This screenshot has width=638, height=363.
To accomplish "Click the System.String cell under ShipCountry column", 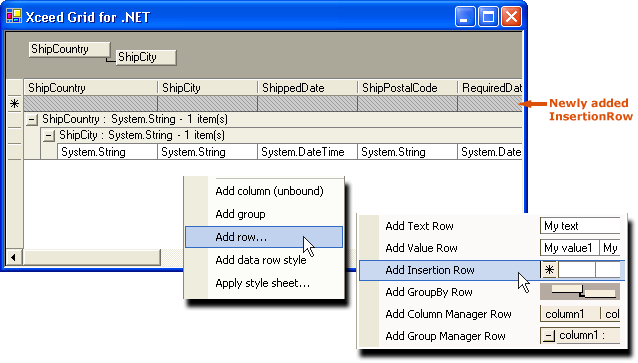I will tap(107, 152).
